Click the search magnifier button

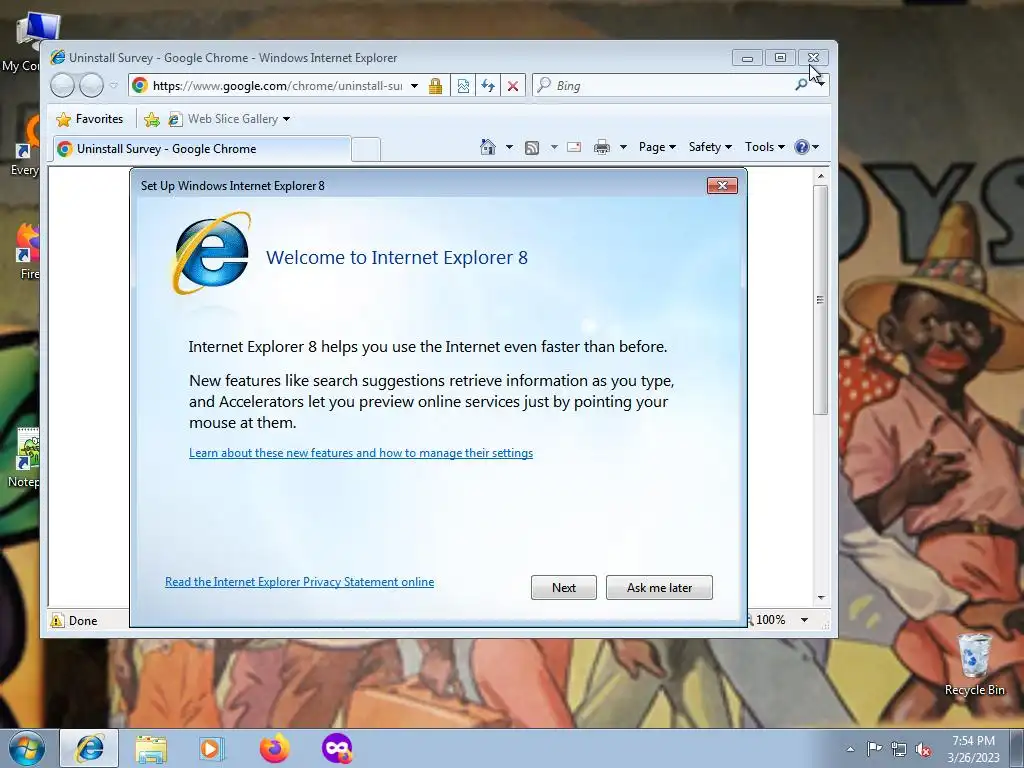(801, 85)
